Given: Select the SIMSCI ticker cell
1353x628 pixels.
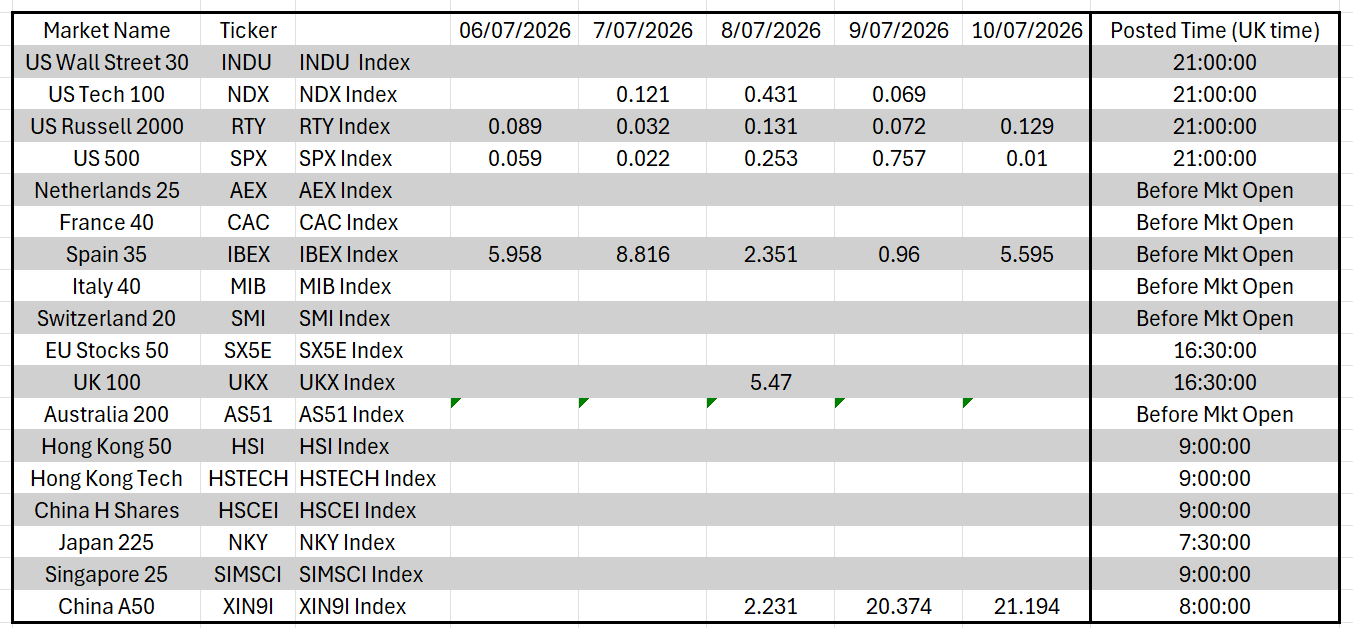Looking at the screenshot, I should point(247,574).
